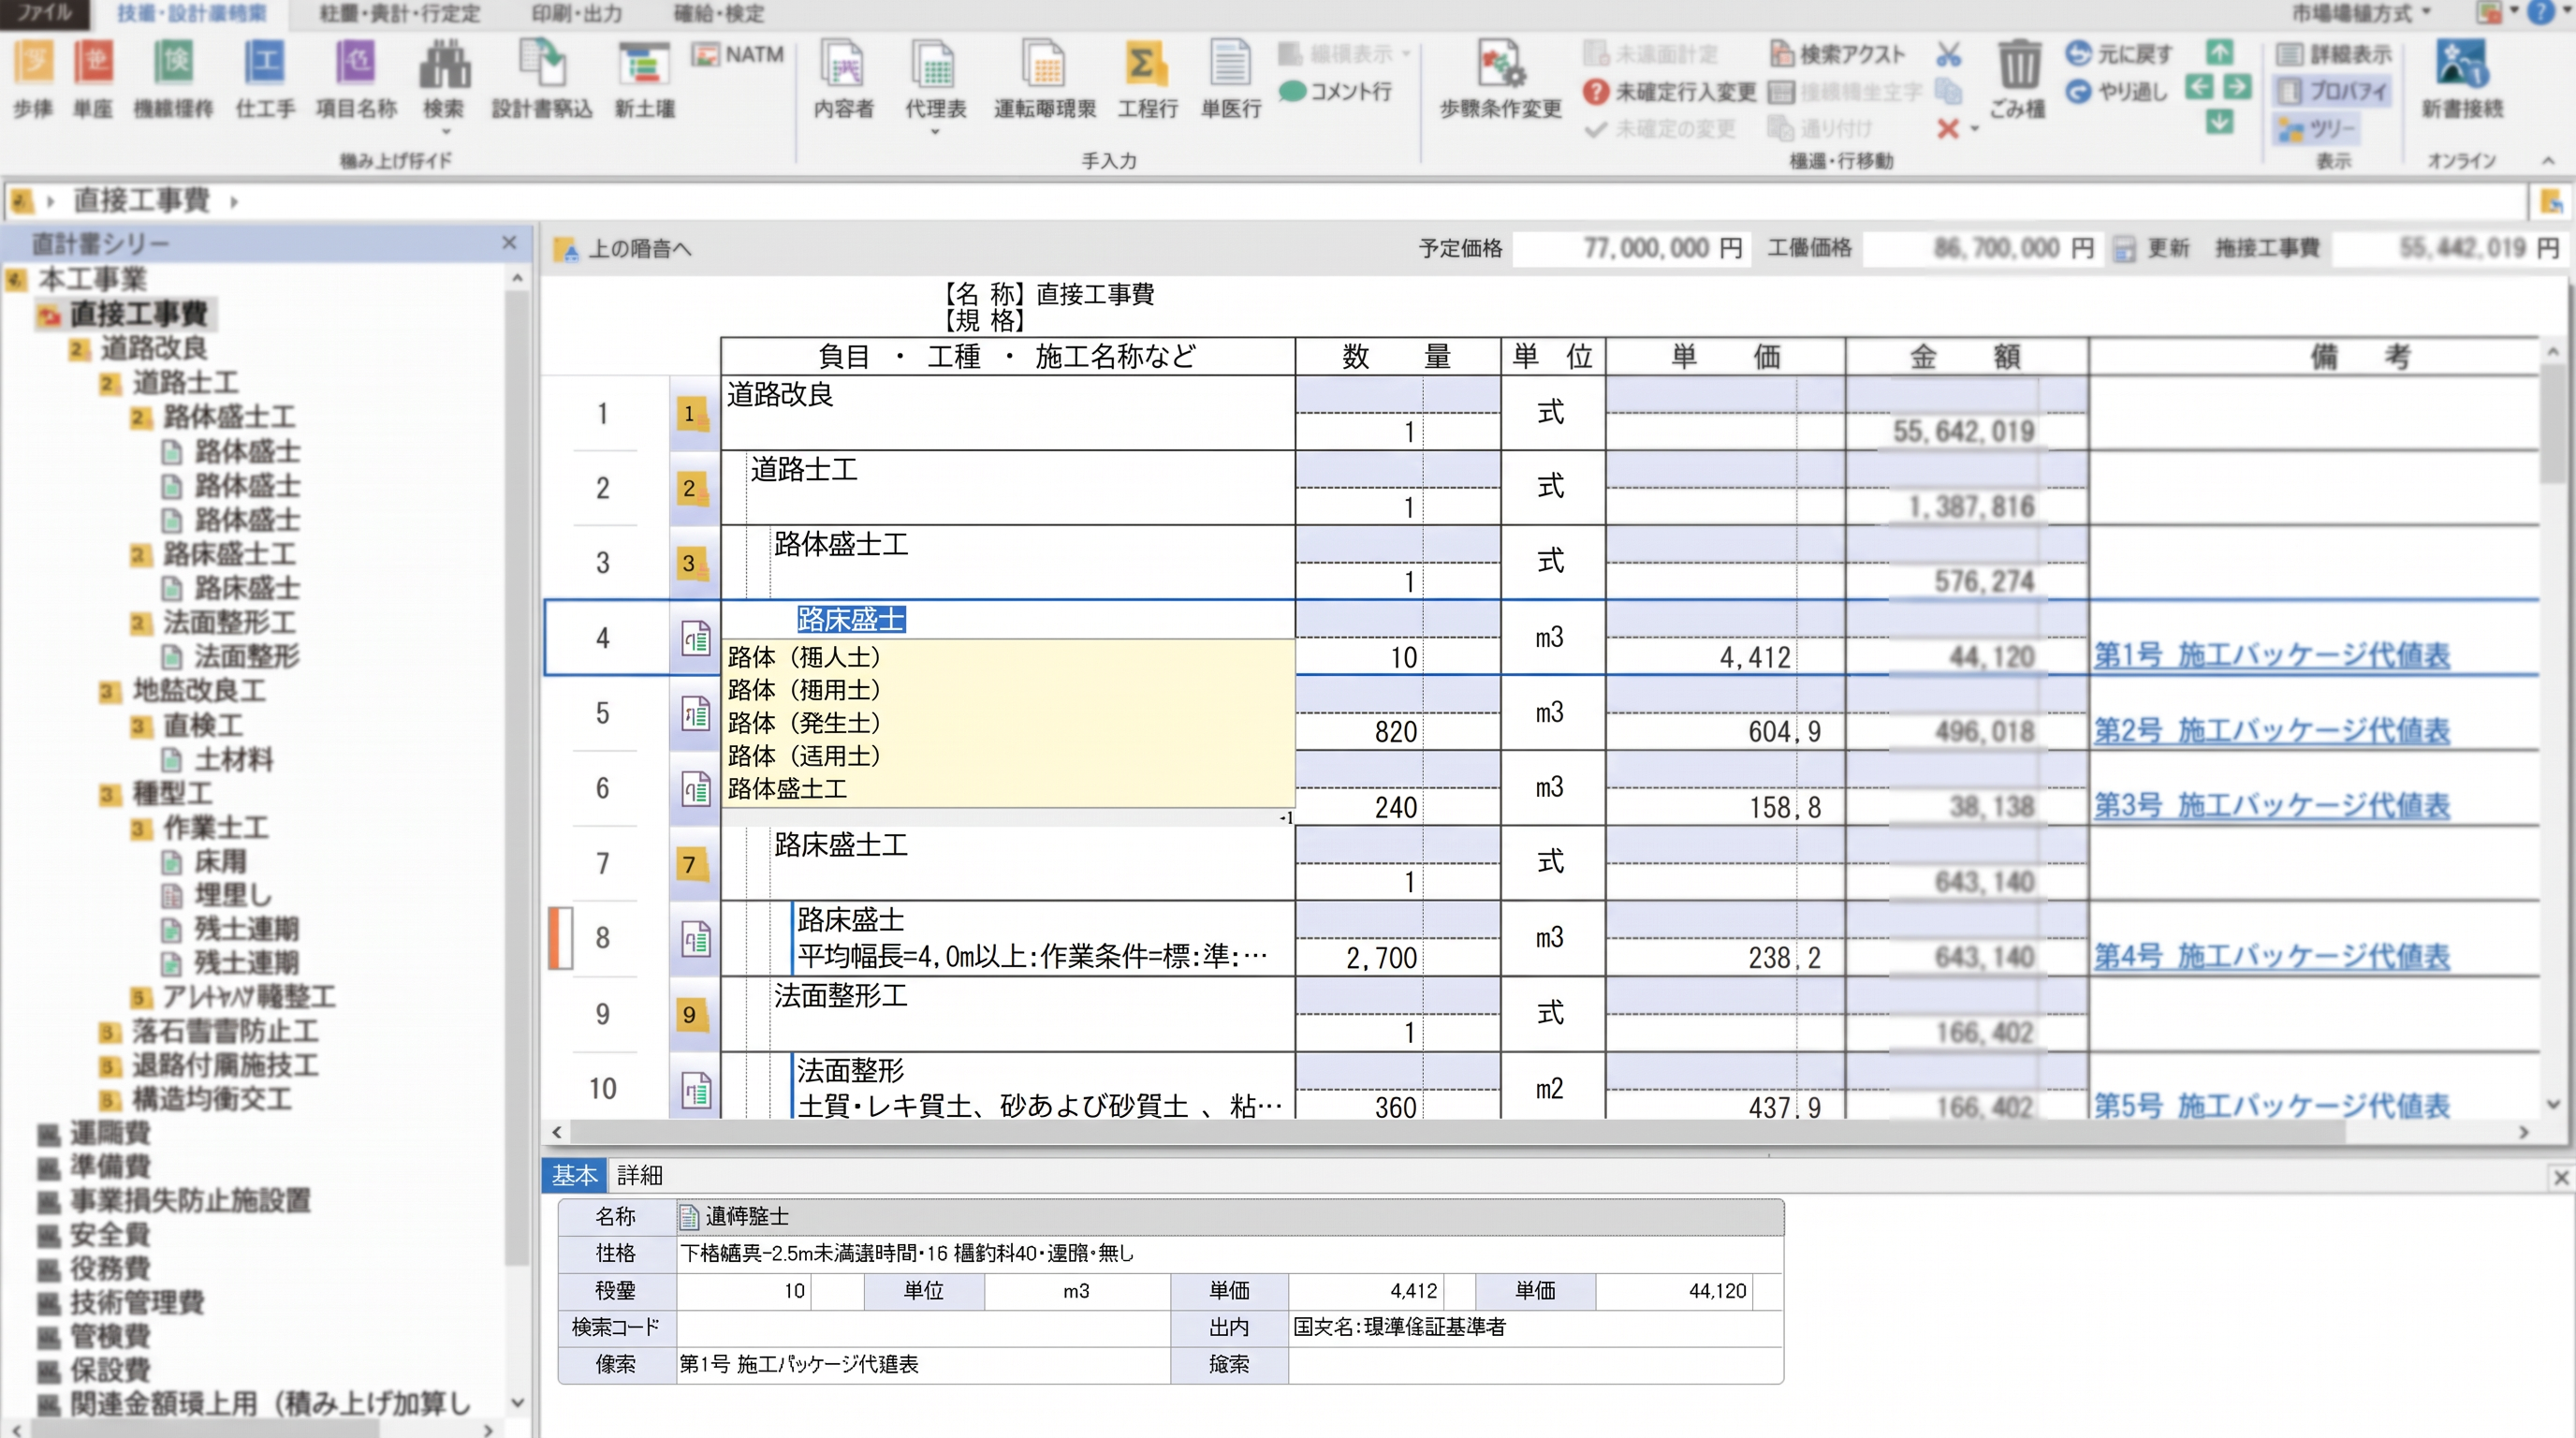Viewport: 2576px width, 1438px height.
Task: Click the 新書接続 online icon
Action: (2461, 64)
